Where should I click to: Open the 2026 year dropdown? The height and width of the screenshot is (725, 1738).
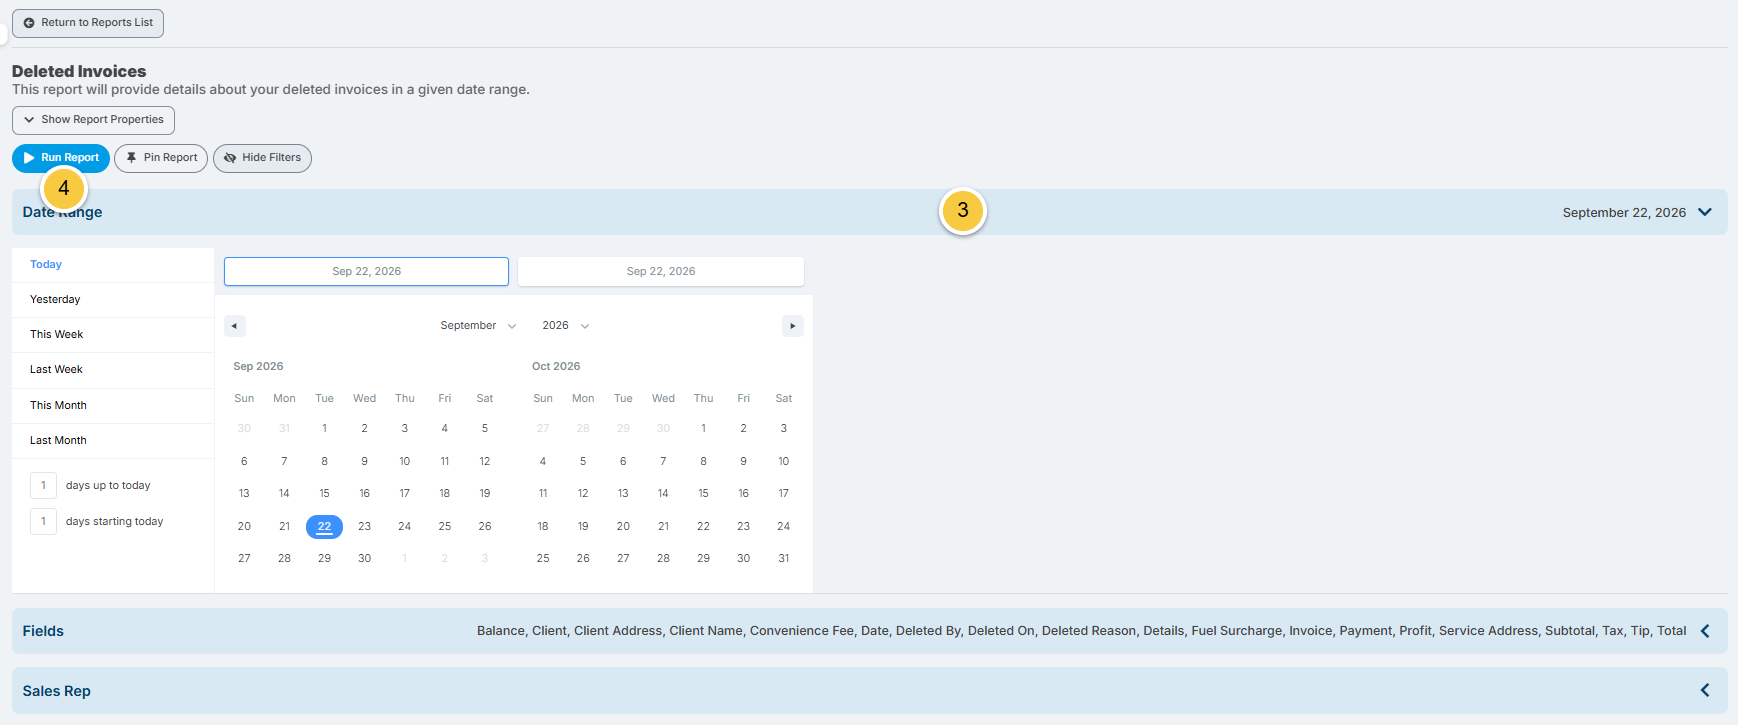point(566,326)
